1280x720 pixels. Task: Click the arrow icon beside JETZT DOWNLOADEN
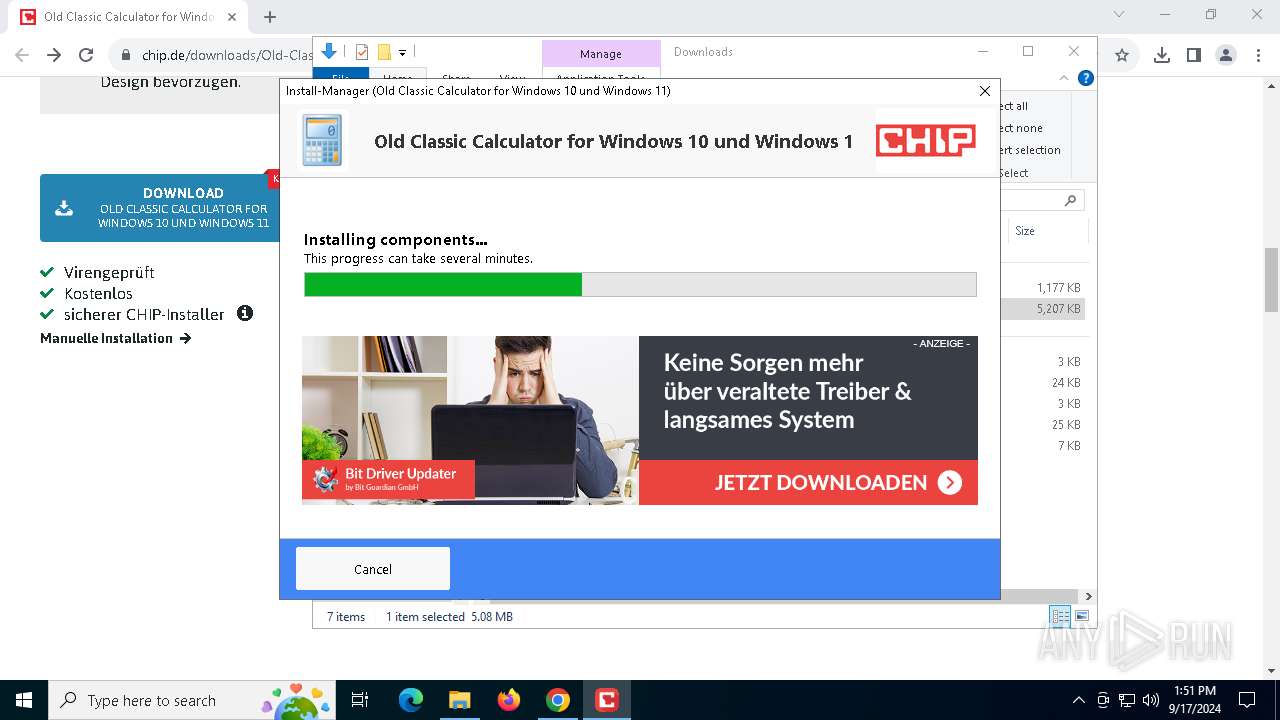coord(950,483)
